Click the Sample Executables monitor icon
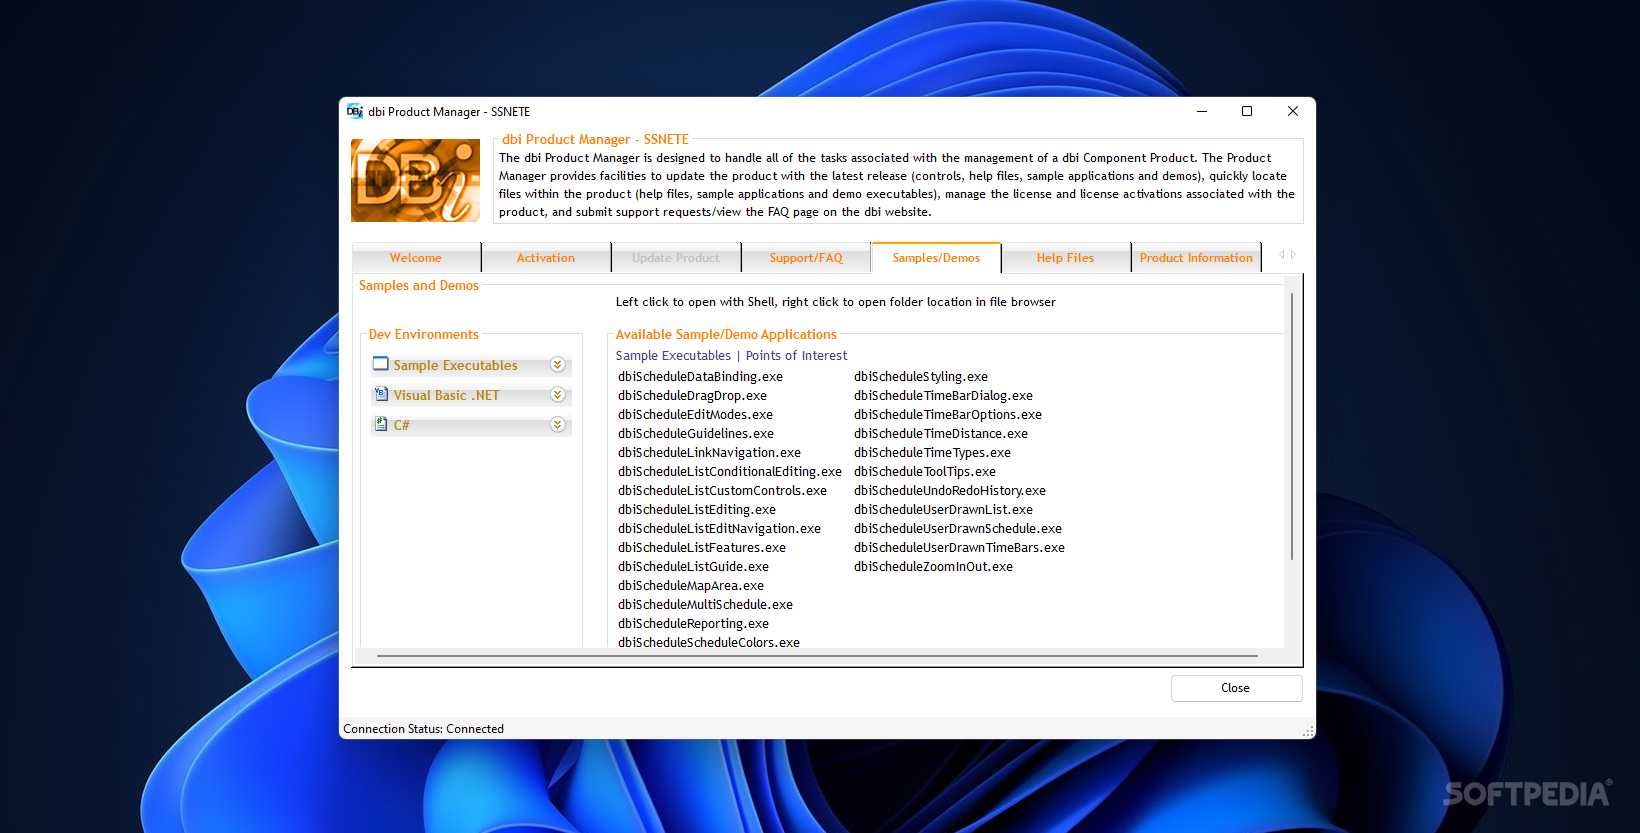The width and height of the screenshot is (1640, 833). click(381, 364)
